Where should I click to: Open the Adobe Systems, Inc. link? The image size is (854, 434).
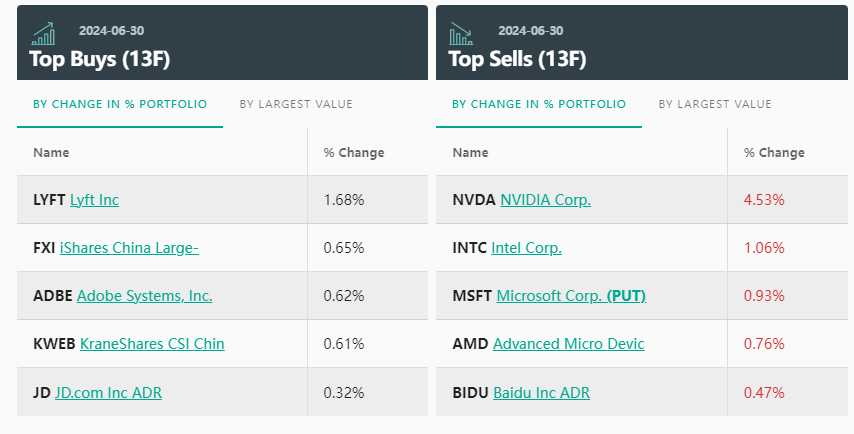coord(144,296)
